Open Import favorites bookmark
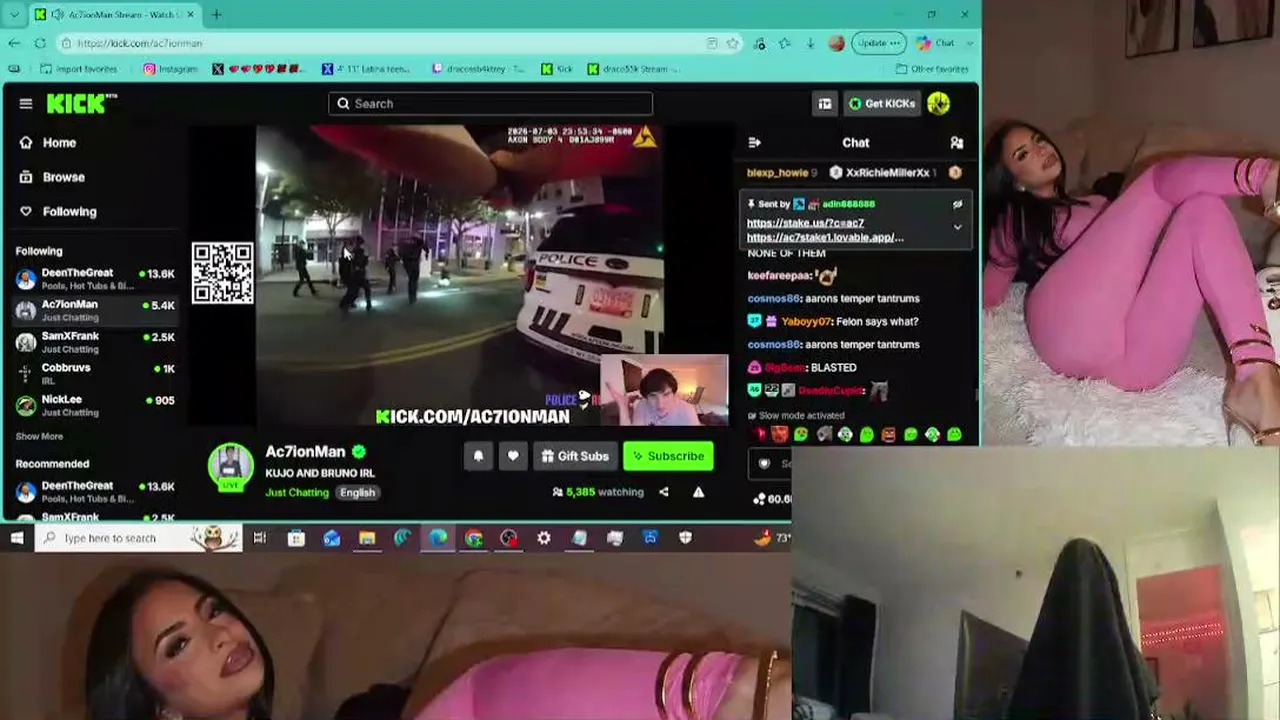 tap(79, 69)
